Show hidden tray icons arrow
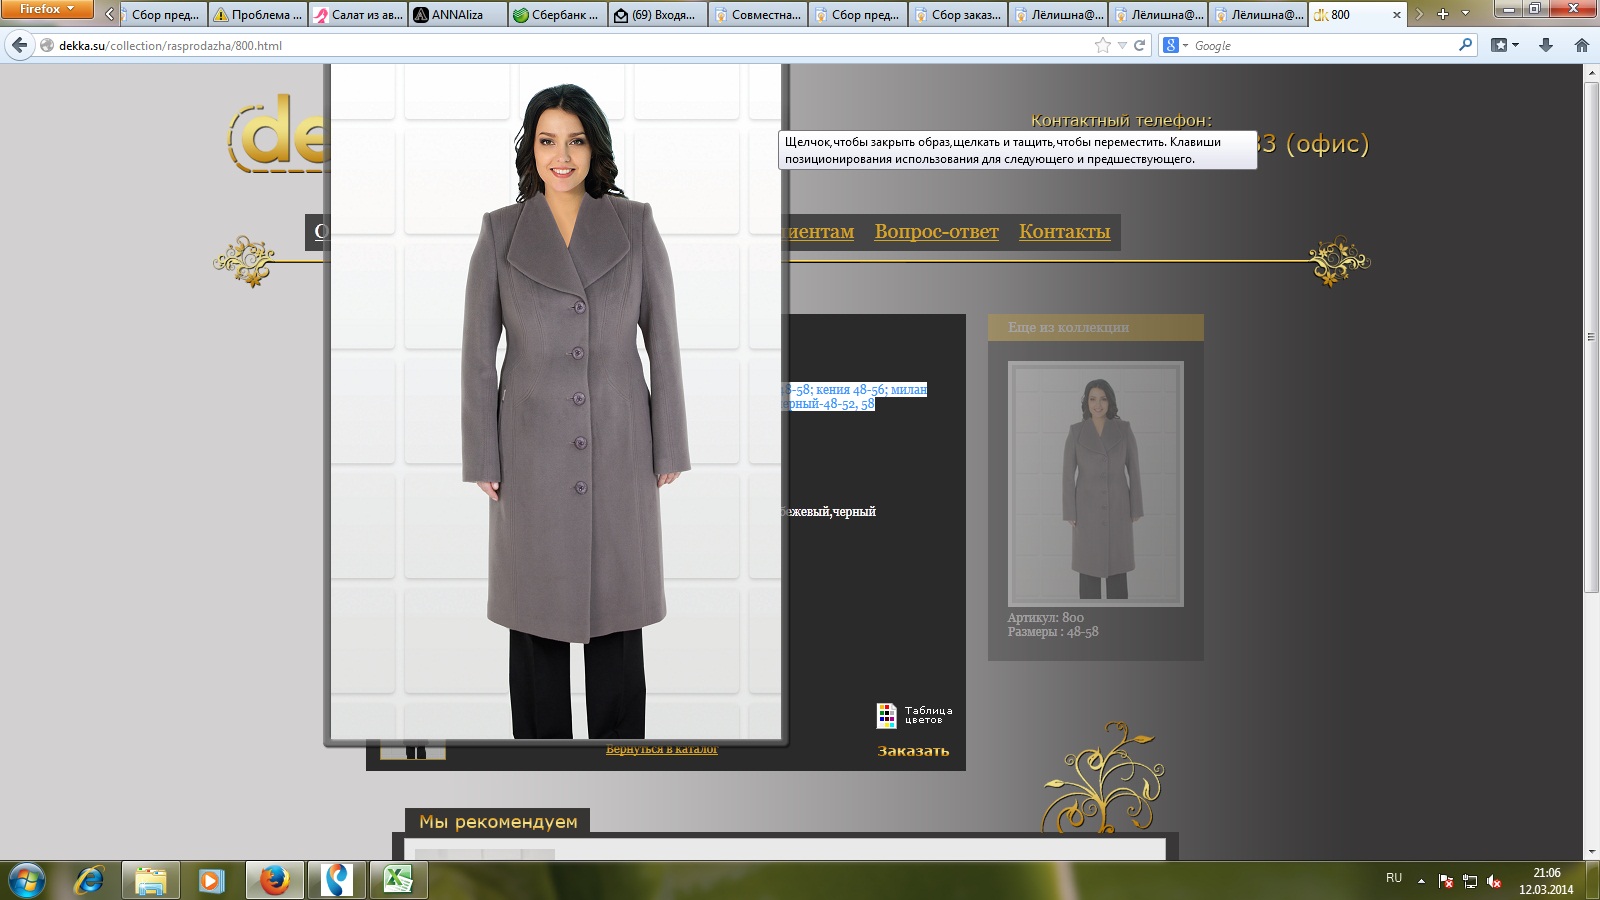Viewport: 1600px width, 900px height. tap(1421, 881)
